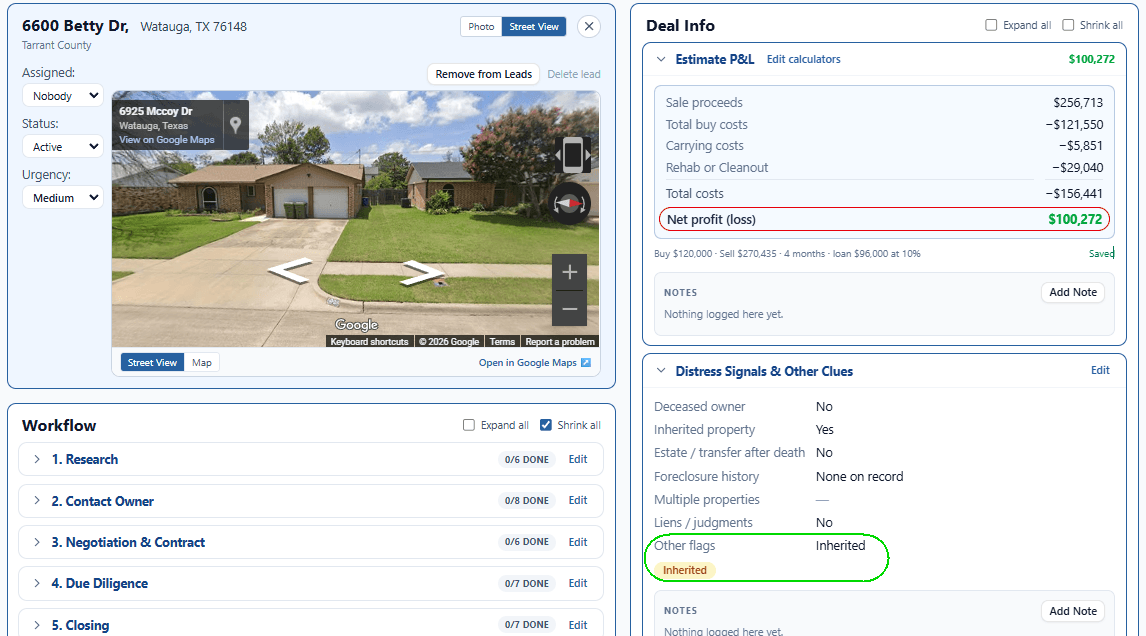The image size is (1146, 636).
Task: Move Street View forward with the right arrow
Action: click(422, 273)
